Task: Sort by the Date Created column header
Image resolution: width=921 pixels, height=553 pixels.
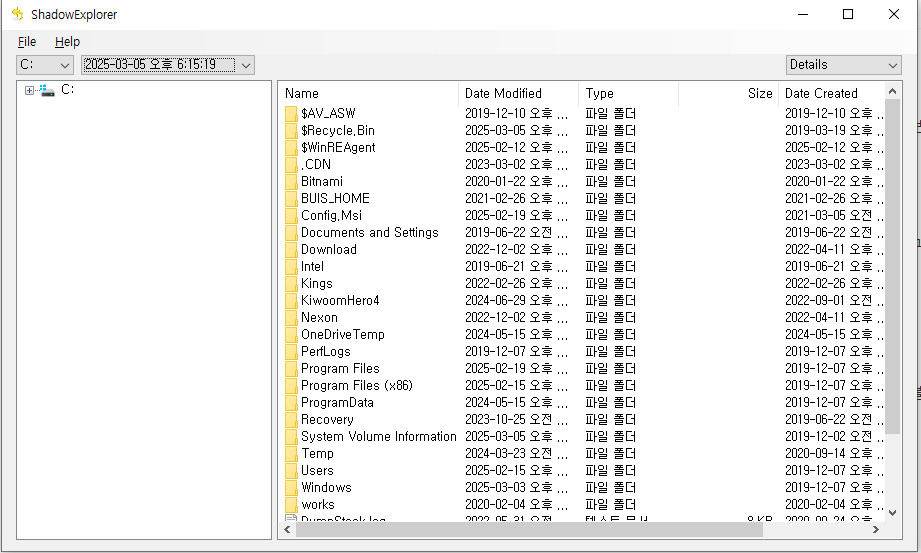Action: click(831, 93)
